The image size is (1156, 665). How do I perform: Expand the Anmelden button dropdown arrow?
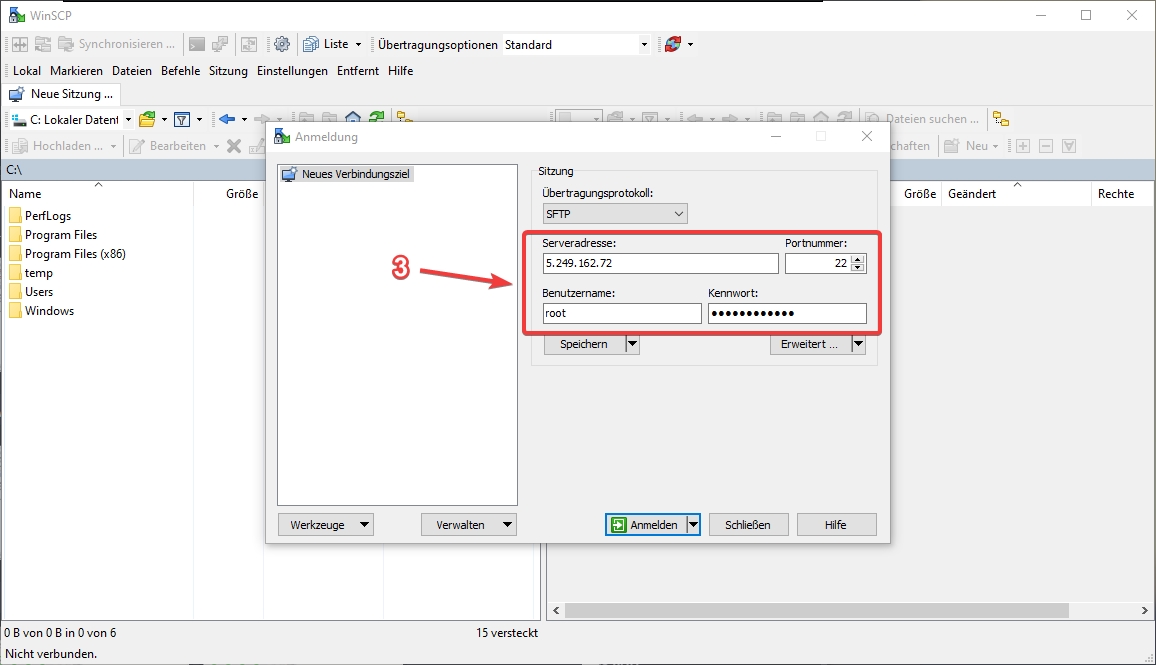[x=693, y=525]
